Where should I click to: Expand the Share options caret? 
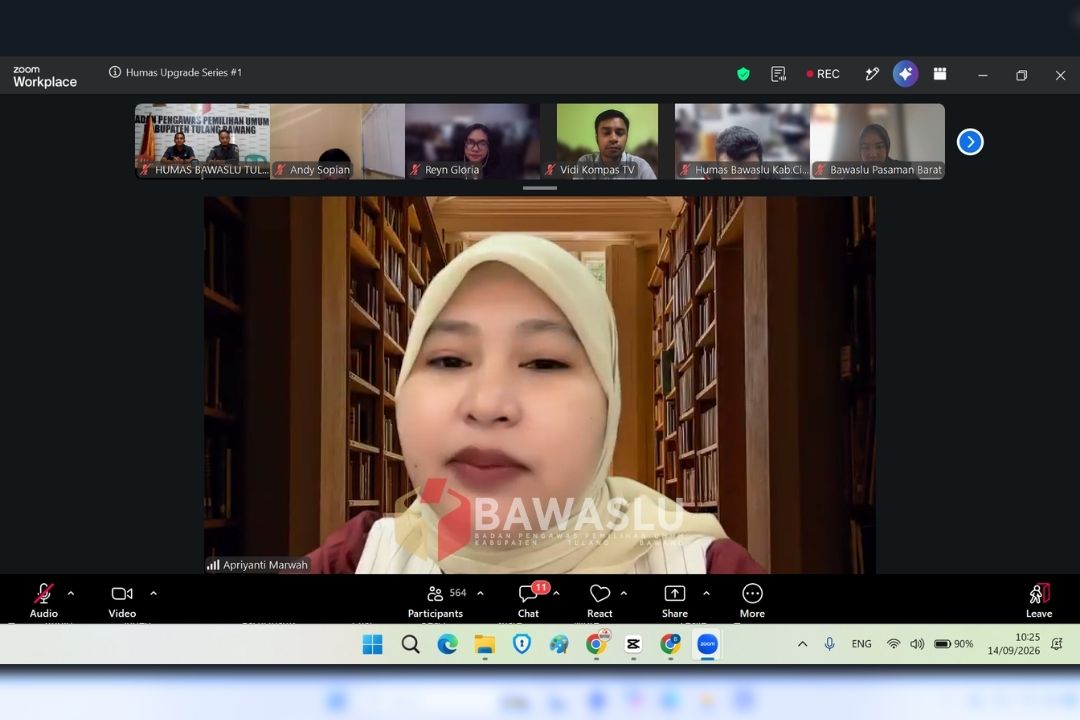pyautogui.click(x=706, y=593)
